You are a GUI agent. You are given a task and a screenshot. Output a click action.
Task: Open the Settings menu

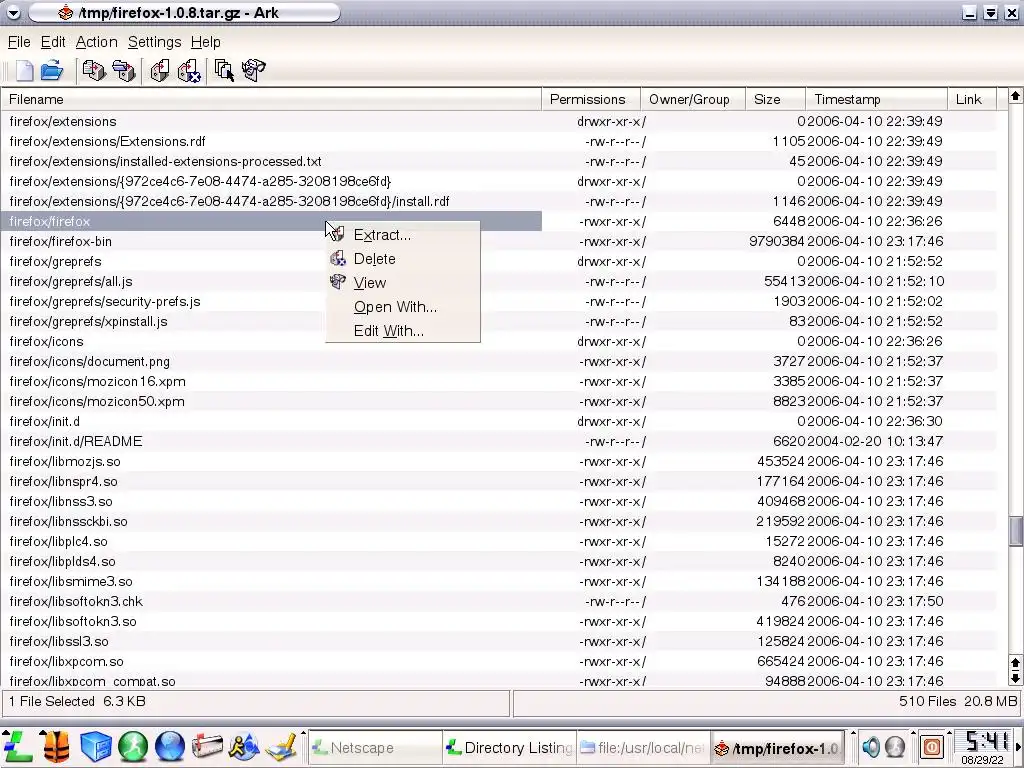coord(154,42)
